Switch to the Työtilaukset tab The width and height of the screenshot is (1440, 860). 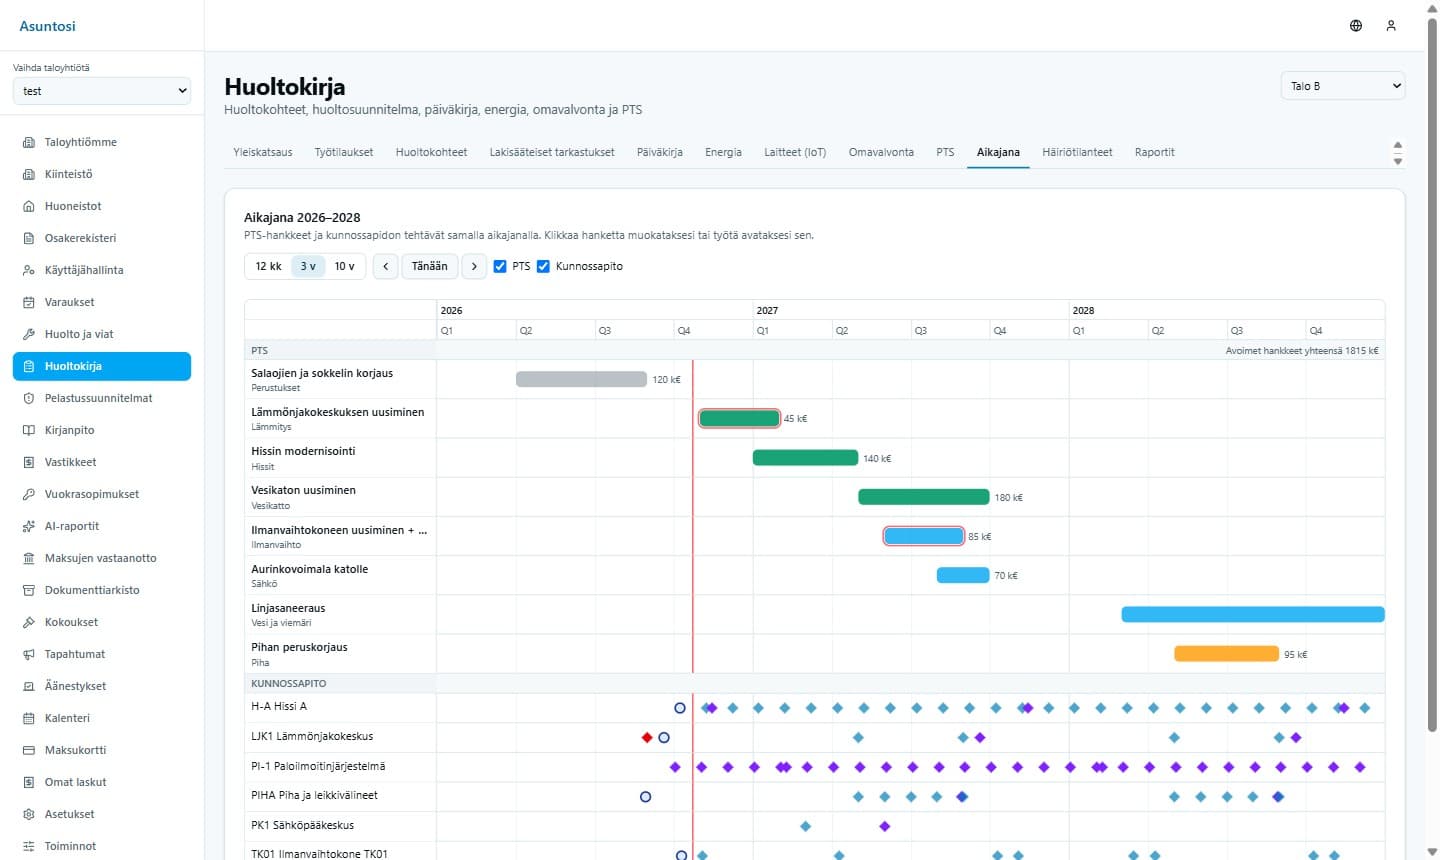click(344, 152)
